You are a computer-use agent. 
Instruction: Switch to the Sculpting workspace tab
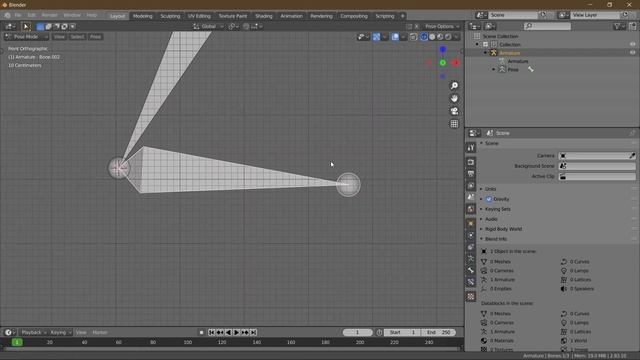pos(170,16)
